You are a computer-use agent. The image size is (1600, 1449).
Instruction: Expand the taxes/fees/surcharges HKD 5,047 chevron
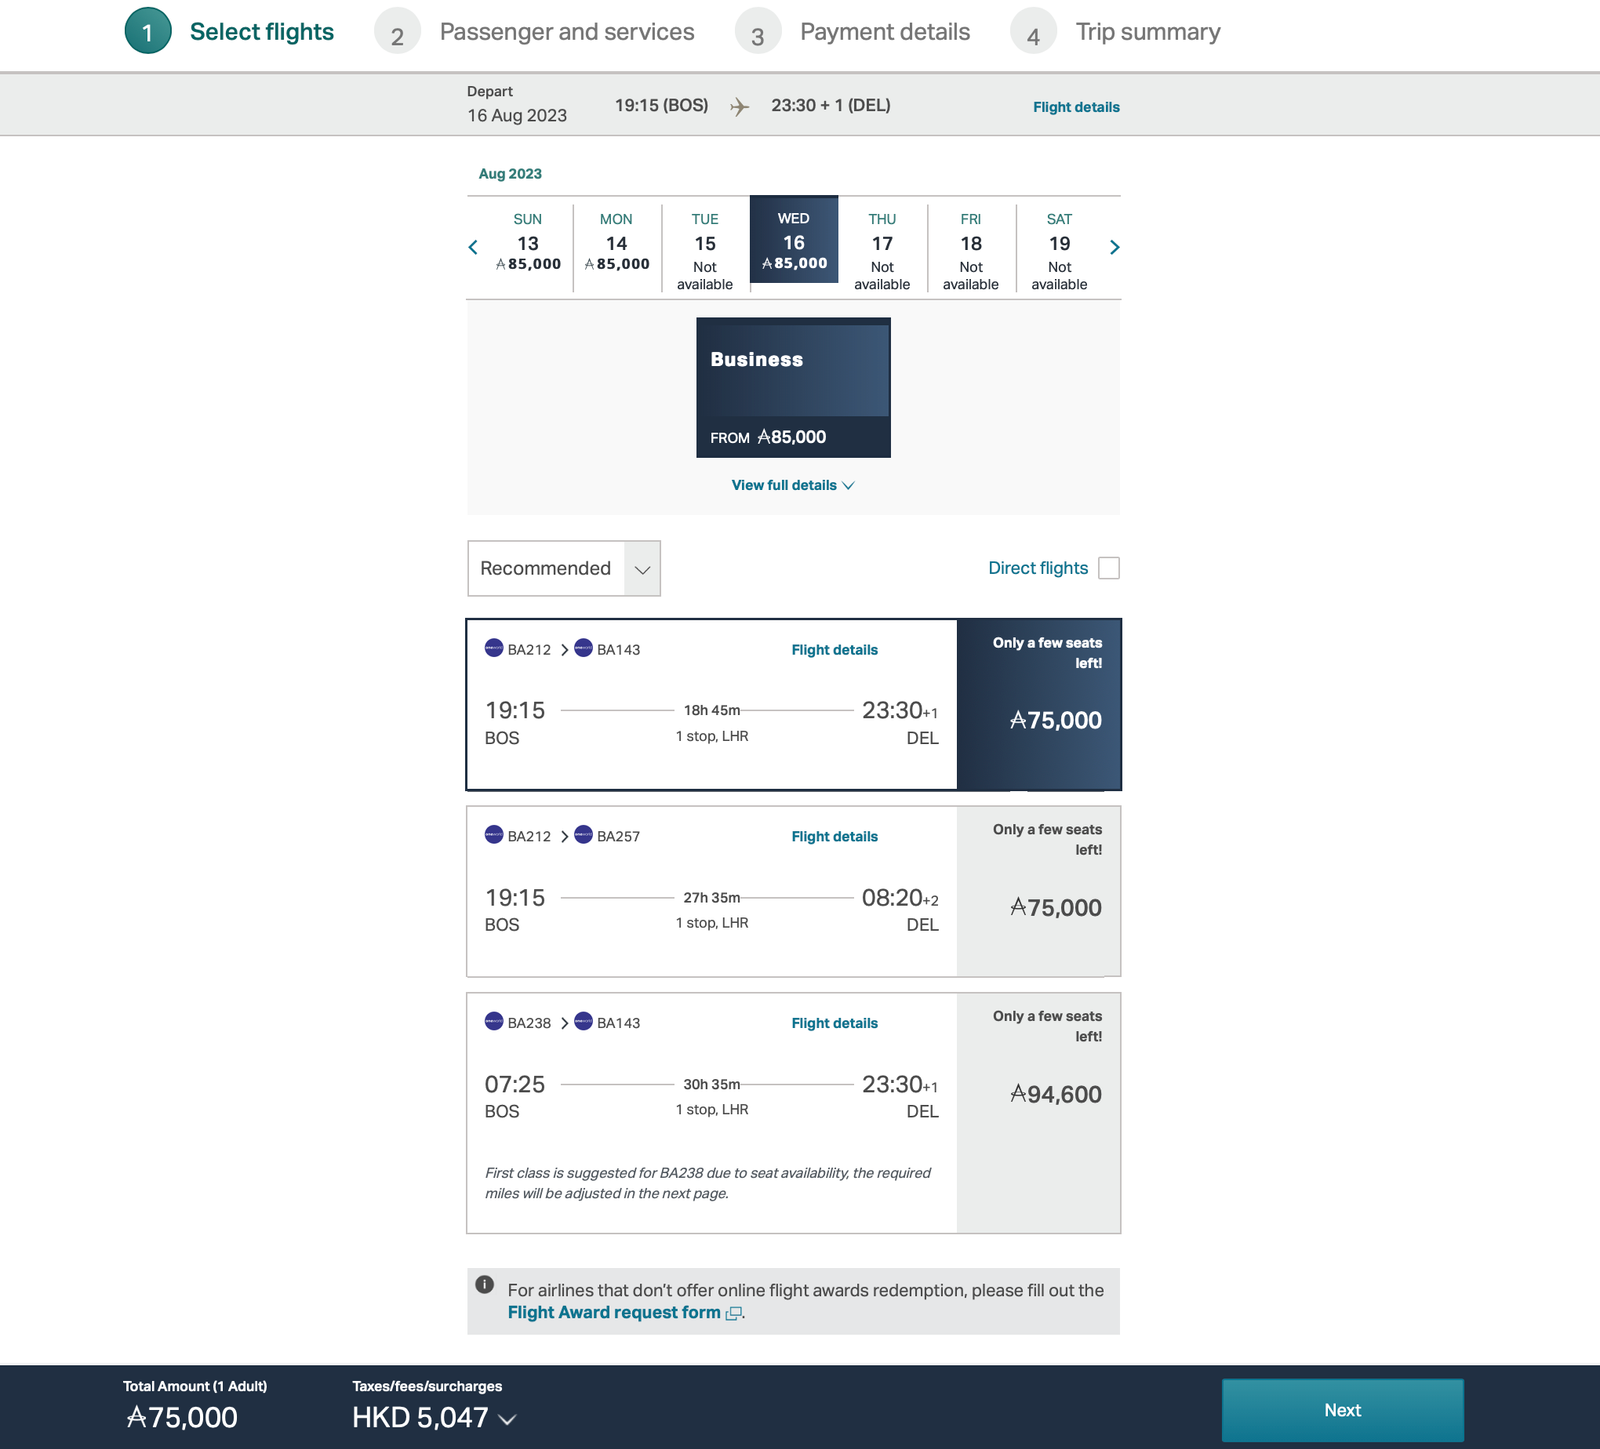click(x=508, y=1419)
